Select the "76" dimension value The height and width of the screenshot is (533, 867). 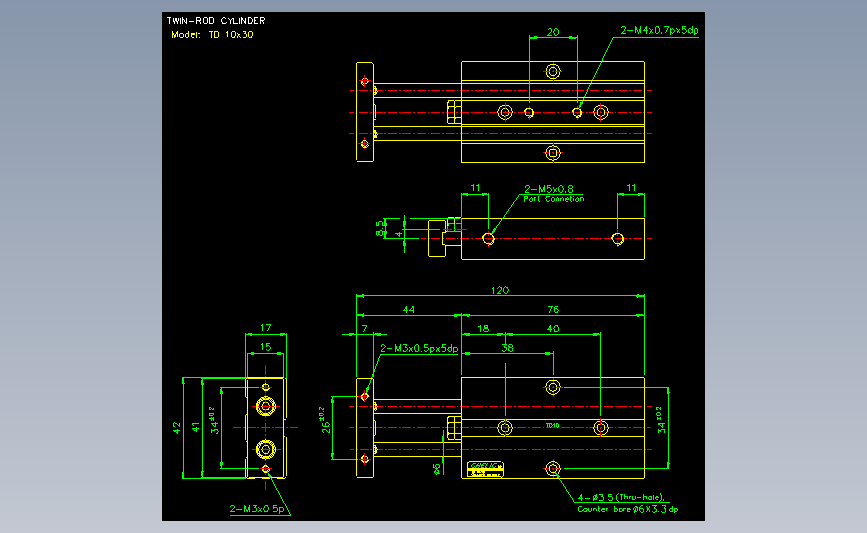click(553, 310)
